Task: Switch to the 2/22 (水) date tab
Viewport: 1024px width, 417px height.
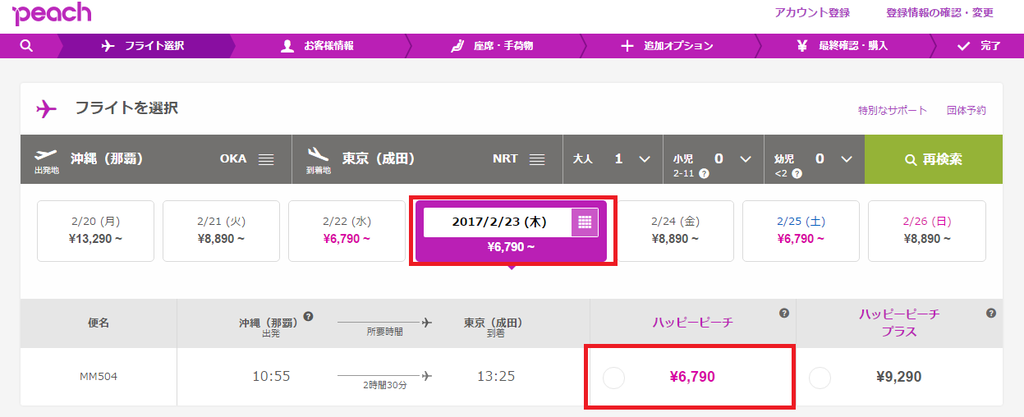Action: point(346,230)
